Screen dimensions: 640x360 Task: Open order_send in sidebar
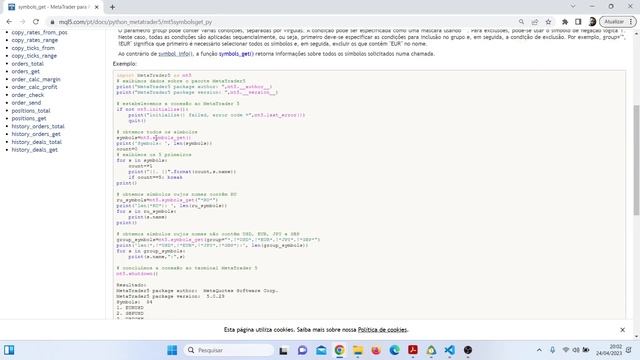point(26,103)
